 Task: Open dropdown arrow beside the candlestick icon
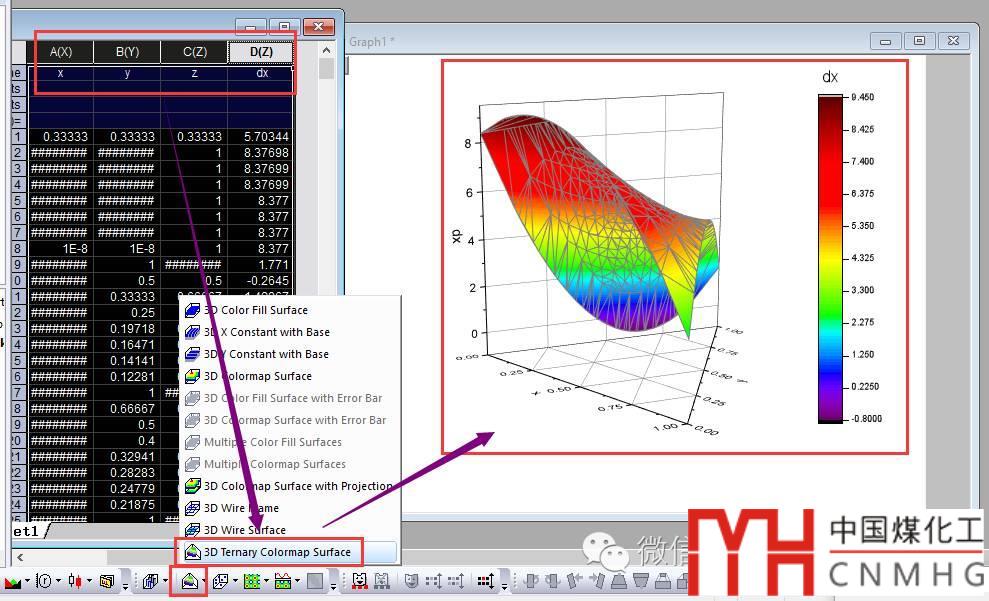pyautogui.click(x=90, y=581)
